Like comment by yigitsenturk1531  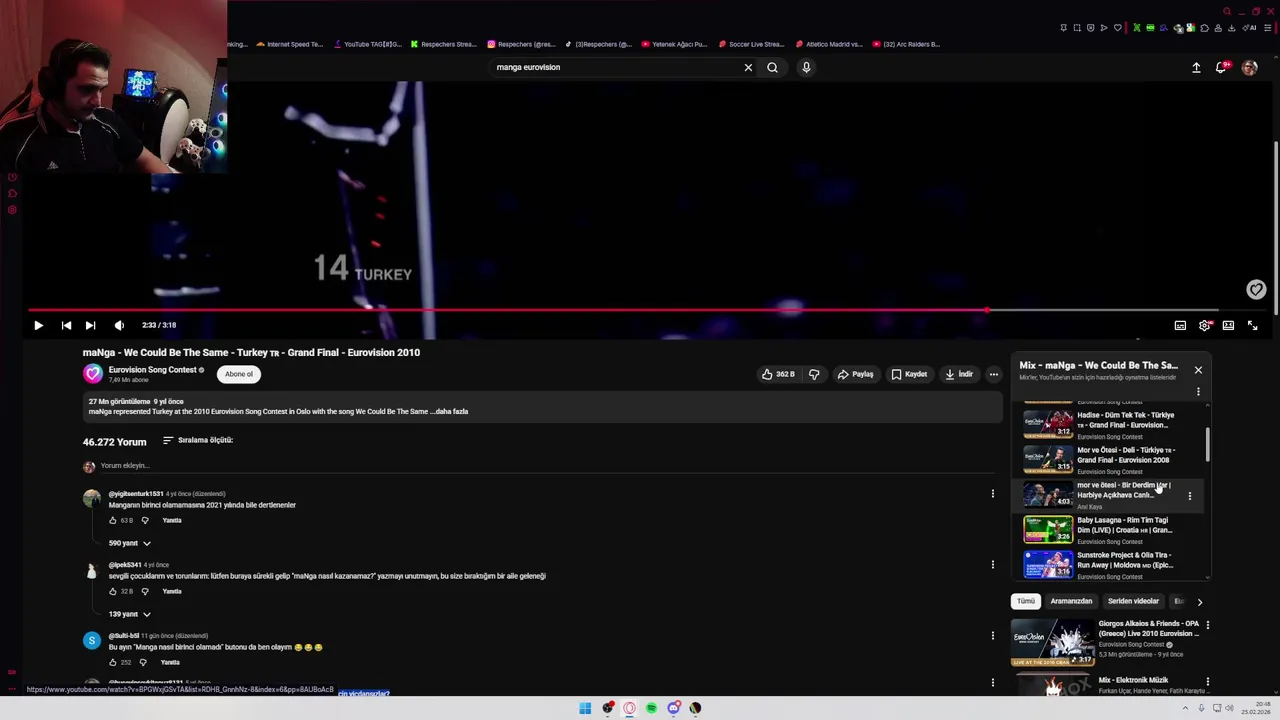click(x=113, y=520)
